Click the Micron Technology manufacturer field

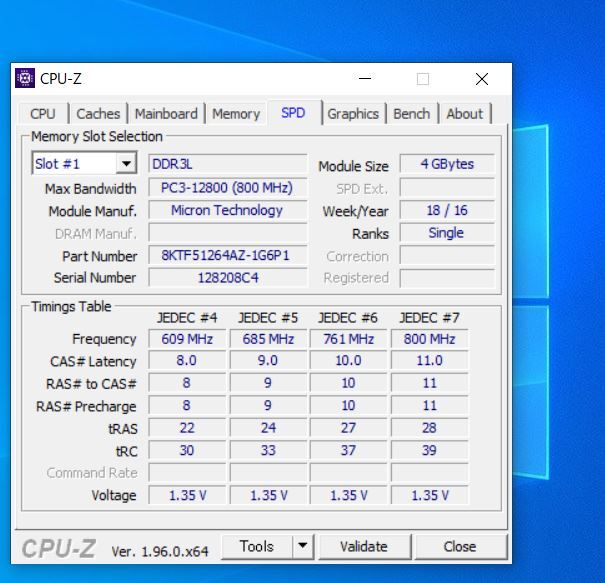pyautogui.click(x=228, y=210)
